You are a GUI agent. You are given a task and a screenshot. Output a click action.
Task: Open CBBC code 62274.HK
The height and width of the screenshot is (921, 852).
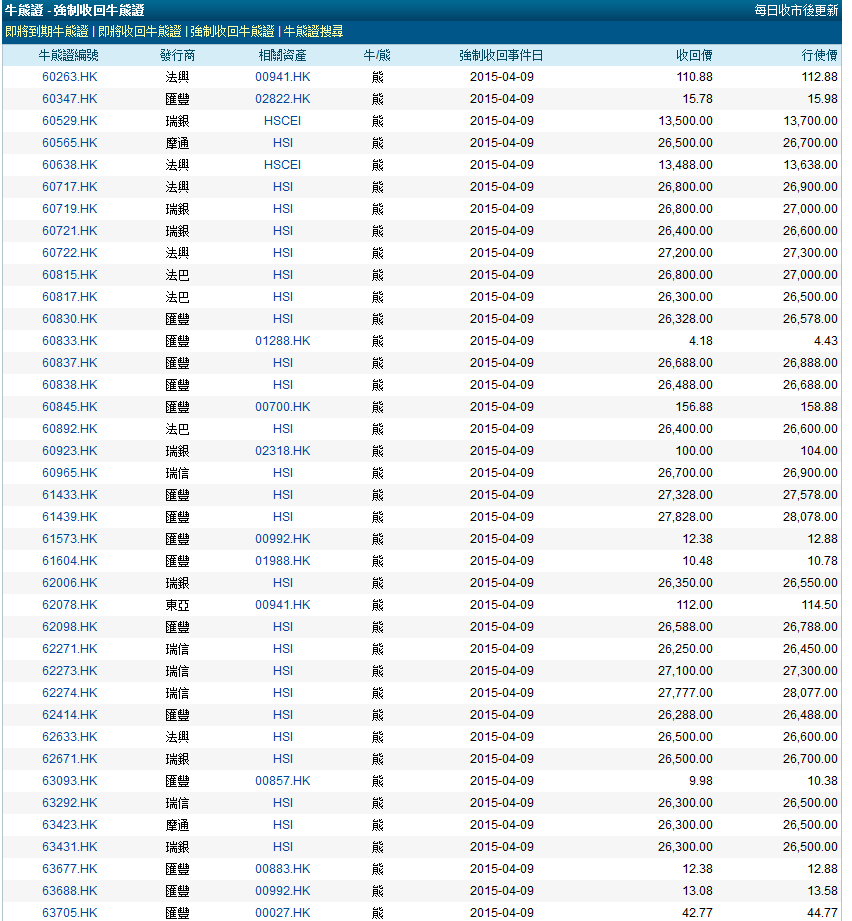(x=70, y=693)
